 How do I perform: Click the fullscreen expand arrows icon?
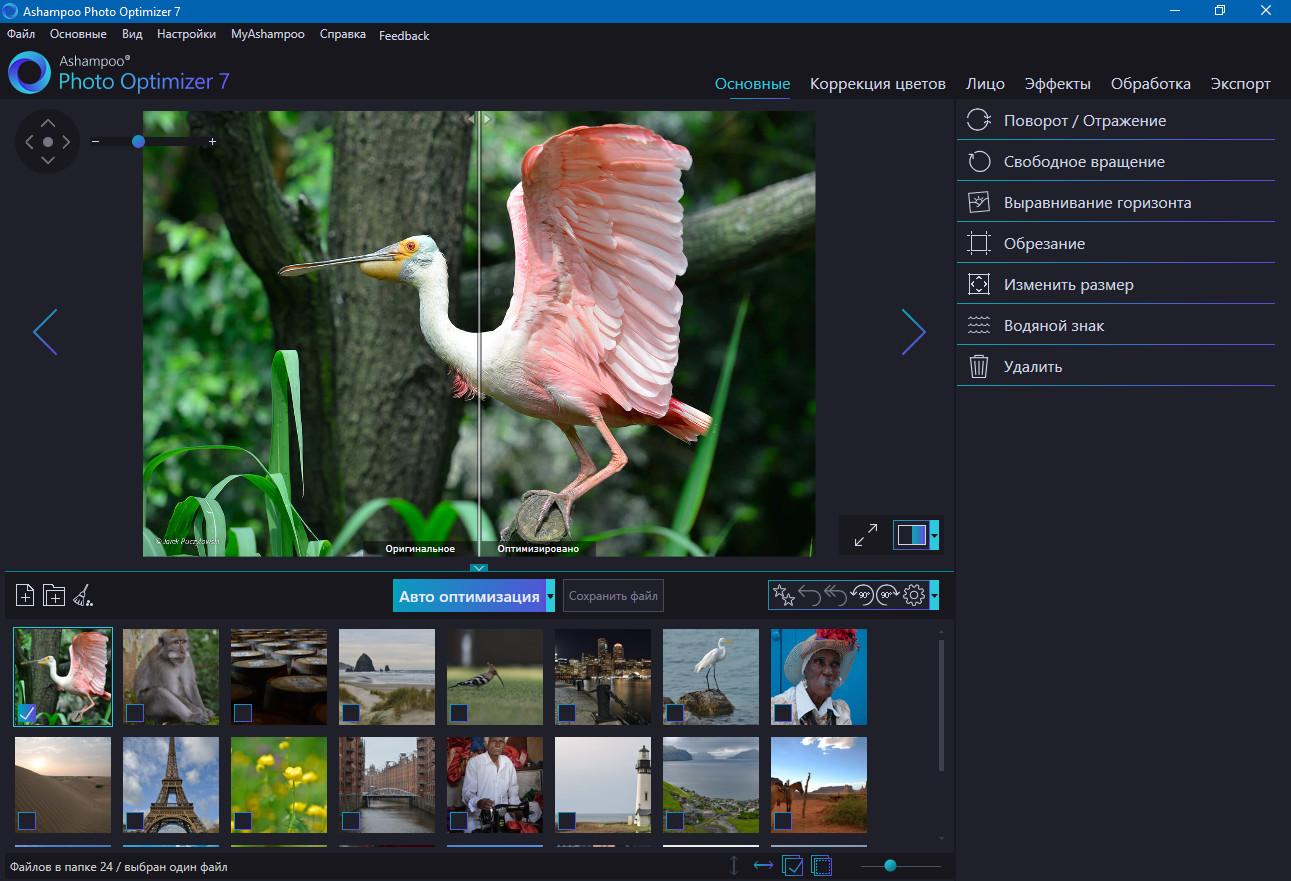866,535
